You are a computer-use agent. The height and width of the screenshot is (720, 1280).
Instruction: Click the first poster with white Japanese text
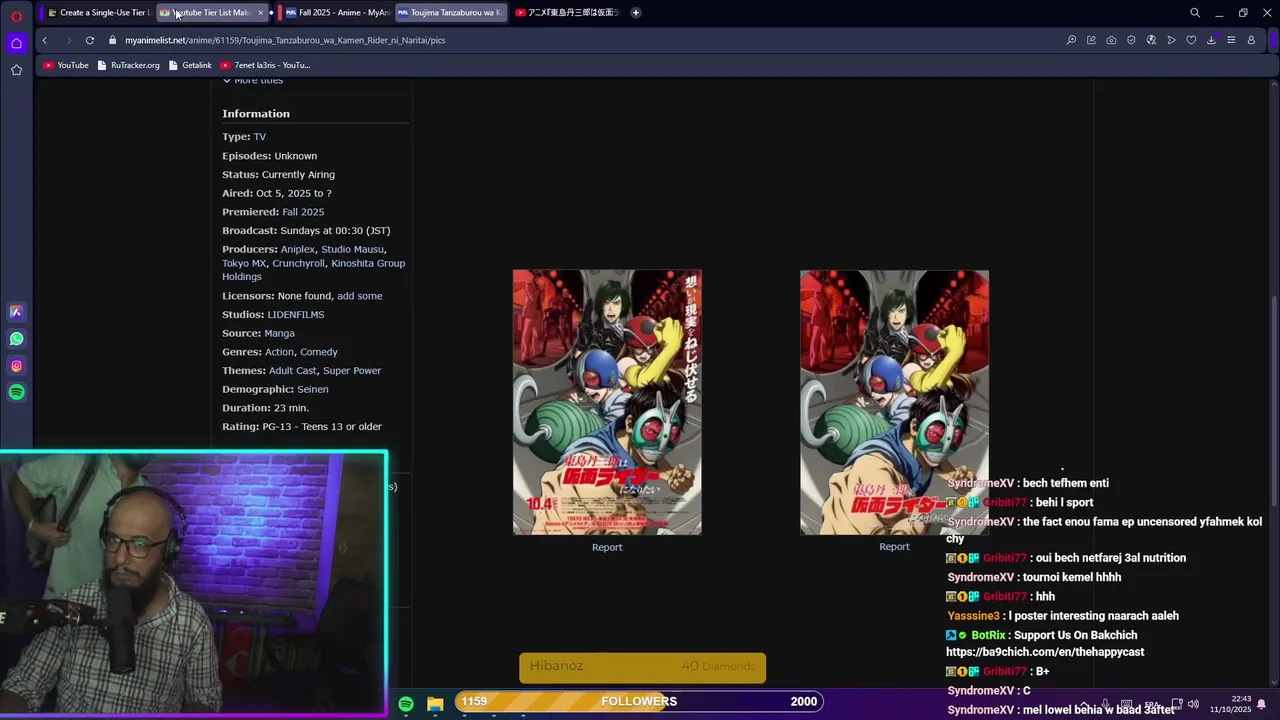607,402
